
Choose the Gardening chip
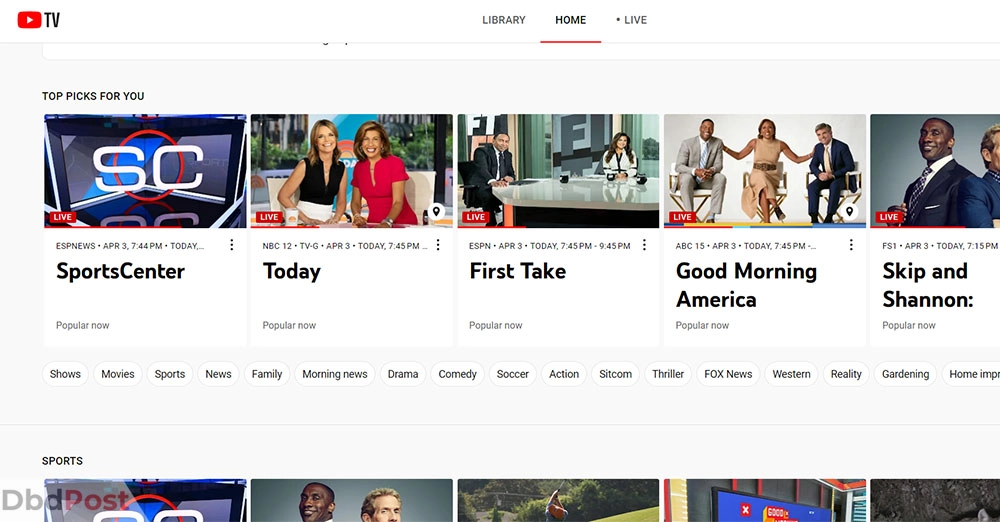(x=905, y=374)
